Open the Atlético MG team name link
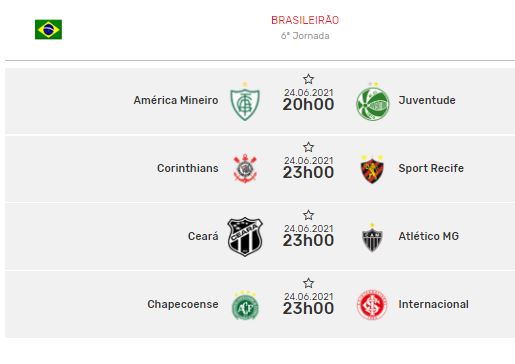The height and width of the screenshot is (364, 515). click(x=429, y=236)
